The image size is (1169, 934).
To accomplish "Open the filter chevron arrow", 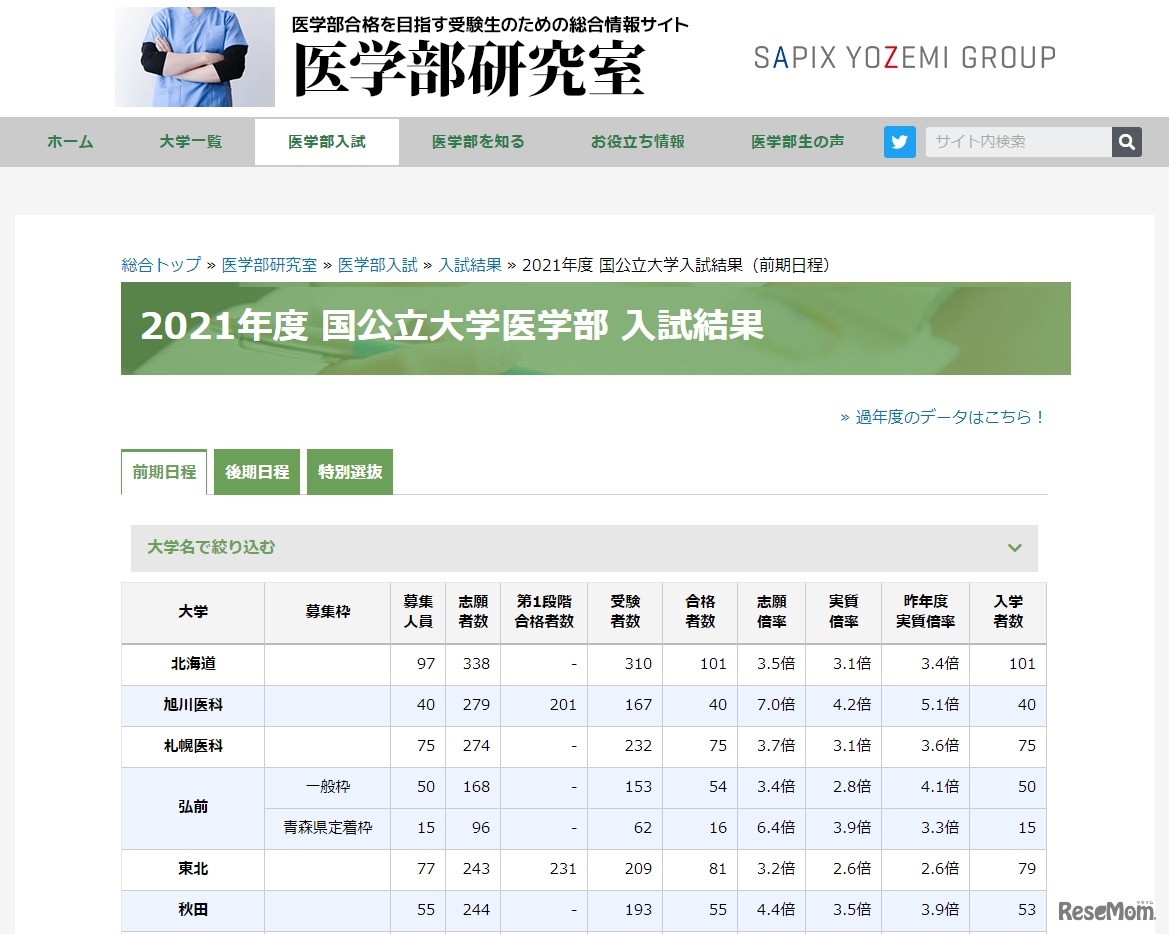I will [1014, 548].
